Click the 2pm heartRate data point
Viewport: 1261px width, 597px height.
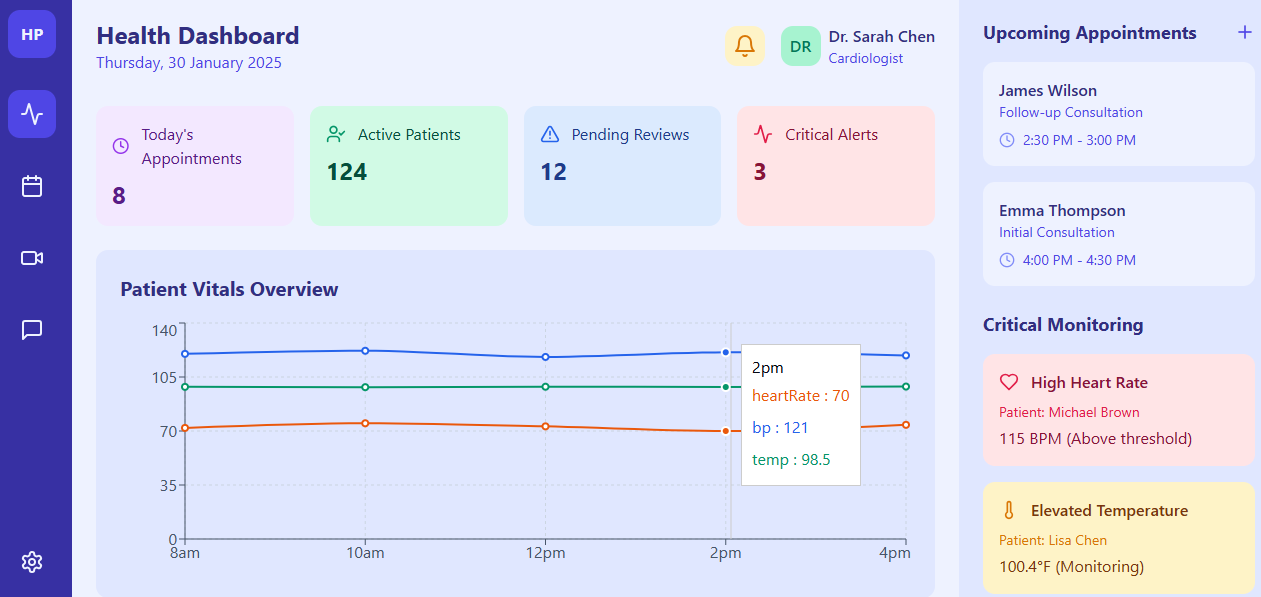coord(725,431)
